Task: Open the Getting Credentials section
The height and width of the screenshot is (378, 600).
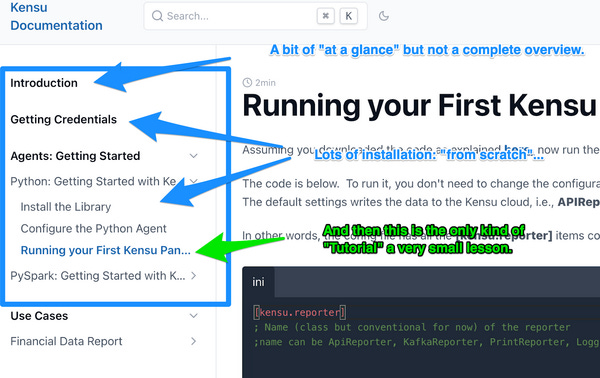Action: pyautogui.click(x=64, y=119)
